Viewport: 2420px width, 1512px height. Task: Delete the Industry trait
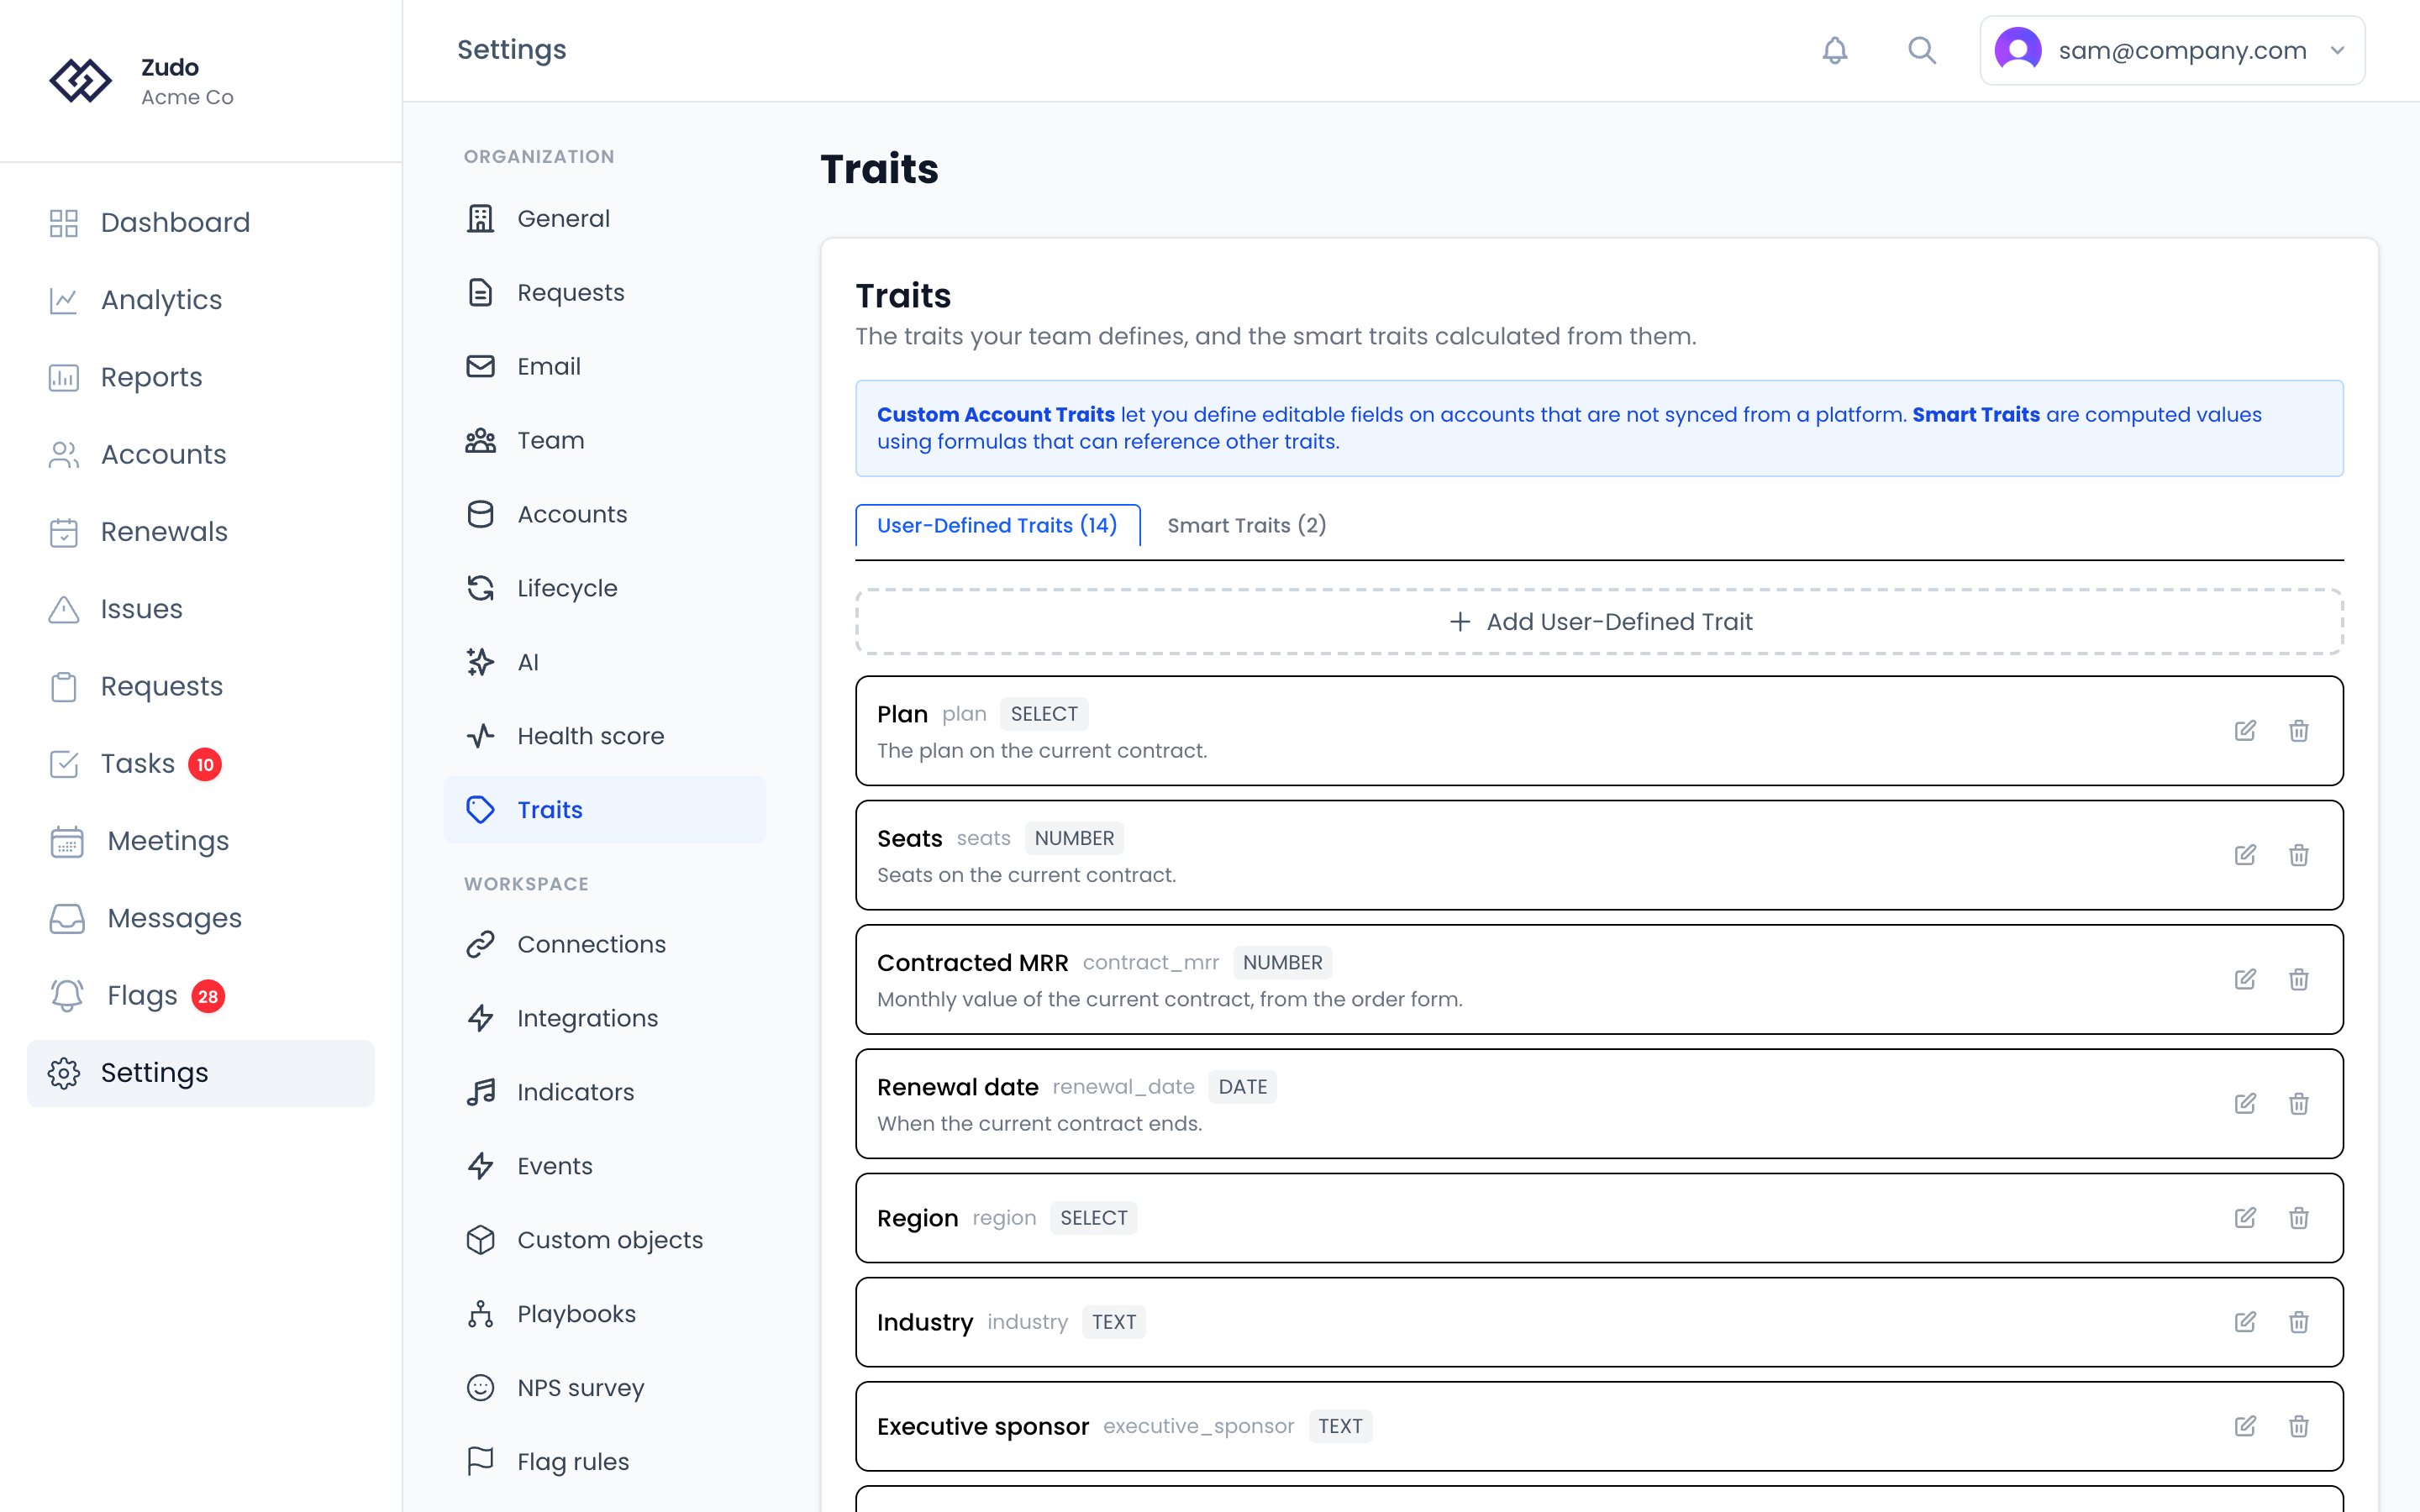[2299, 1322]
